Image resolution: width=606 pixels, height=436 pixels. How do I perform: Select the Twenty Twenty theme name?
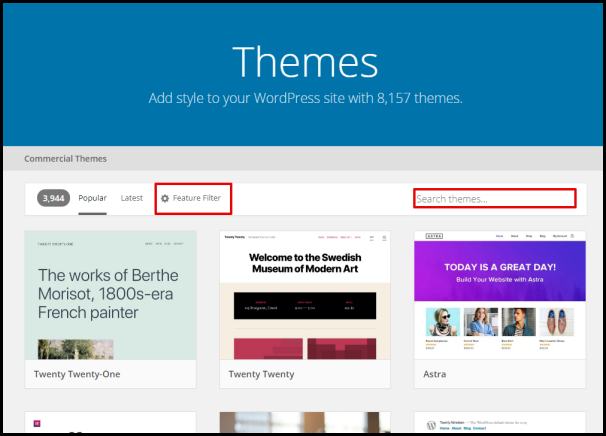pos(261,374)
